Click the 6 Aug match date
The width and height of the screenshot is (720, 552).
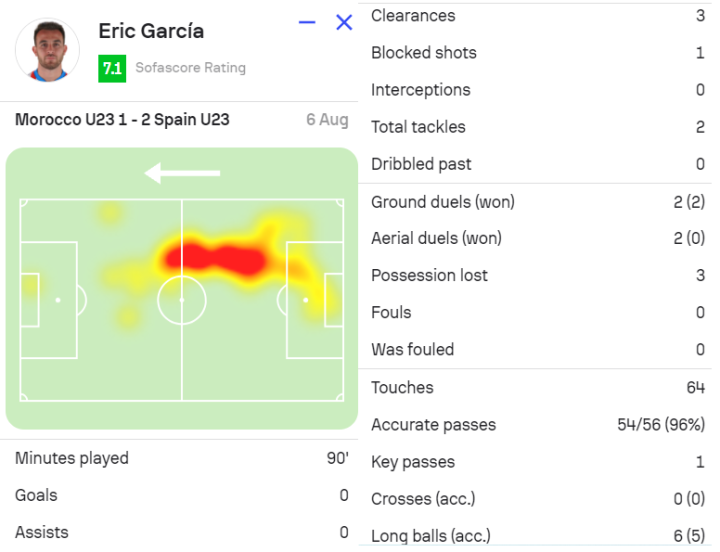pyautogui.click(x=327, y=120)
